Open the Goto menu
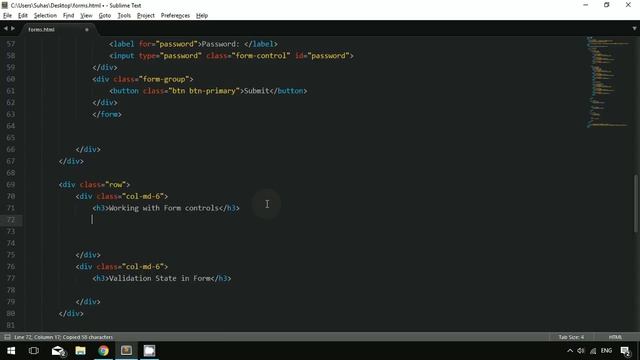 click(105, 16)
